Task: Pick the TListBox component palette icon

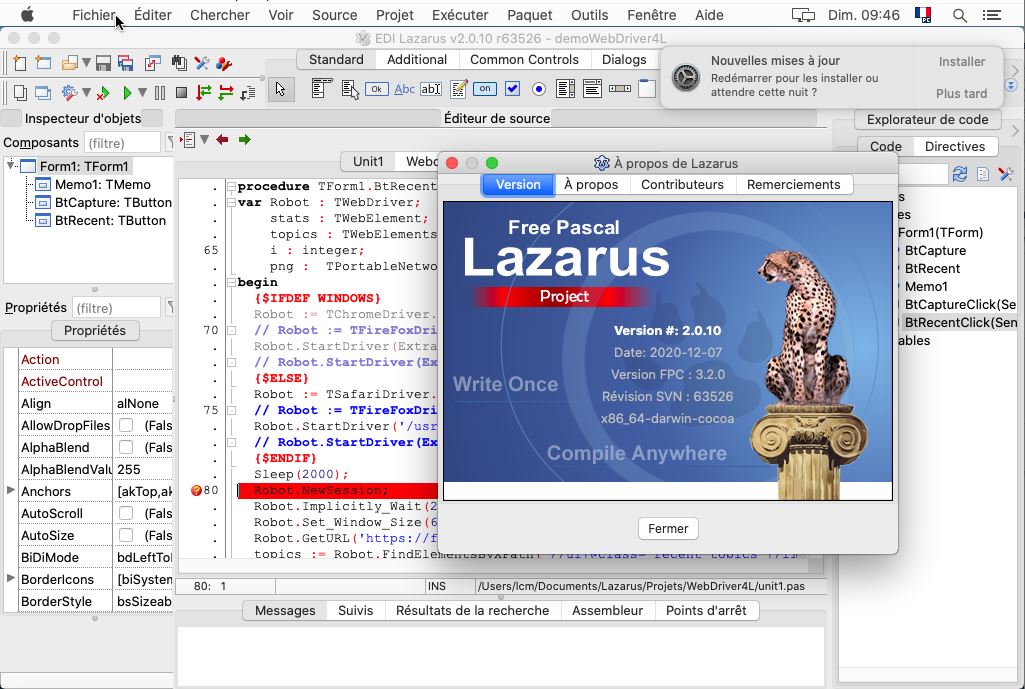Action: (x=565, y=88)
